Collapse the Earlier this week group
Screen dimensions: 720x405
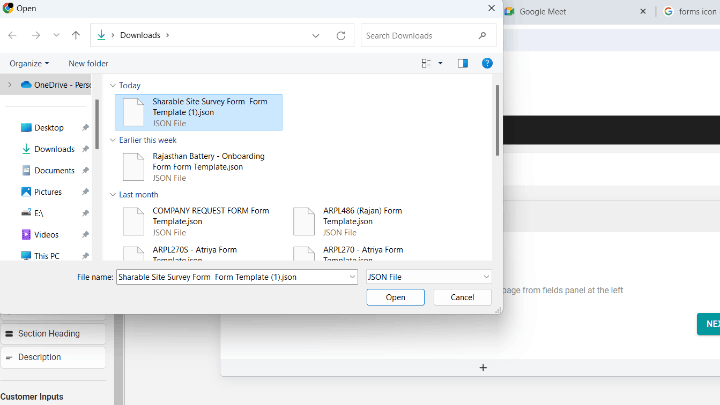point(112,140)
